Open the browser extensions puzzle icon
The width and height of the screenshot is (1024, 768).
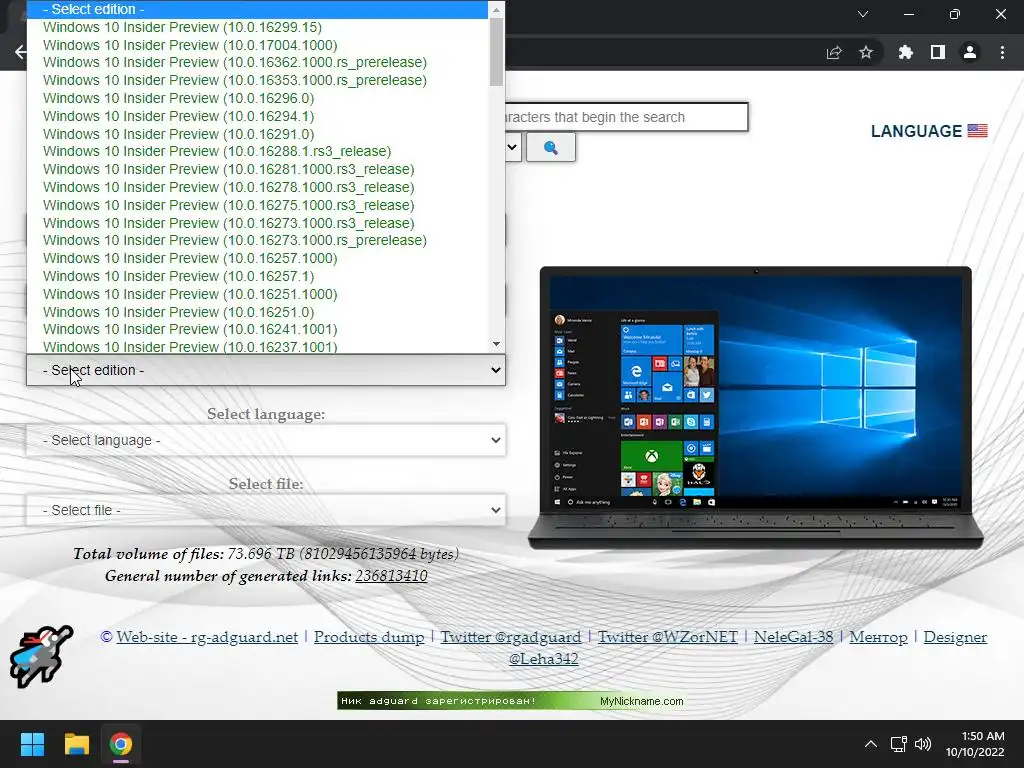905,52
